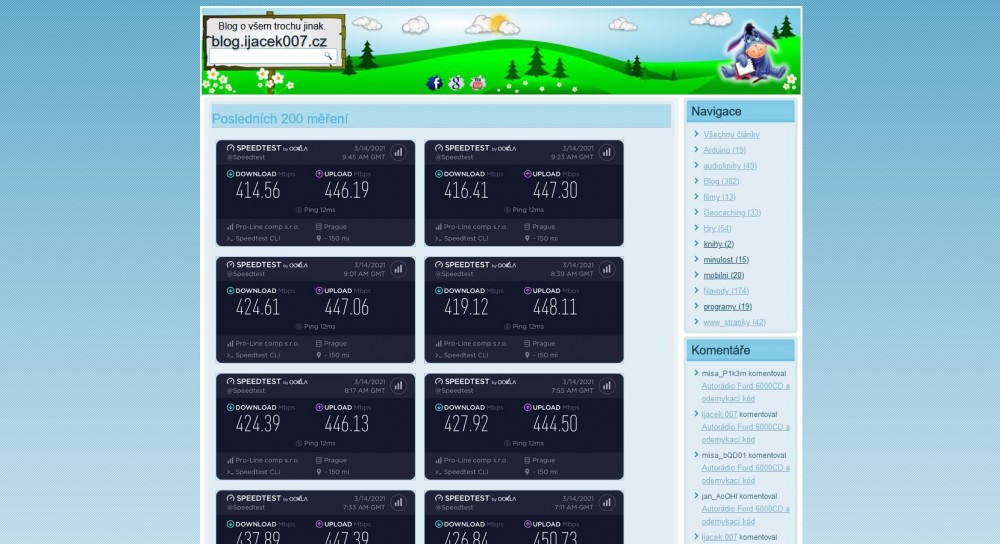Image resolution: width=1000 pixels, height=544 pixels.
Task: Select the Arduino (19) category
Action: 724,150
